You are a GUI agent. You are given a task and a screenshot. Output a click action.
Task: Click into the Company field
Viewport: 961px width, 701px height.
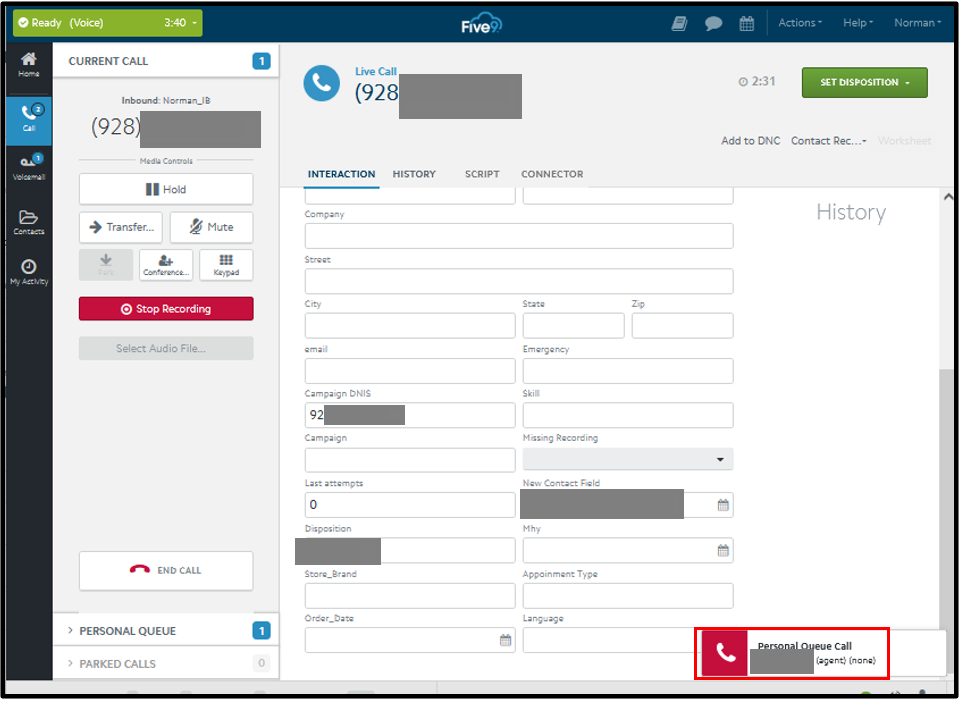[x=518, y=236]
